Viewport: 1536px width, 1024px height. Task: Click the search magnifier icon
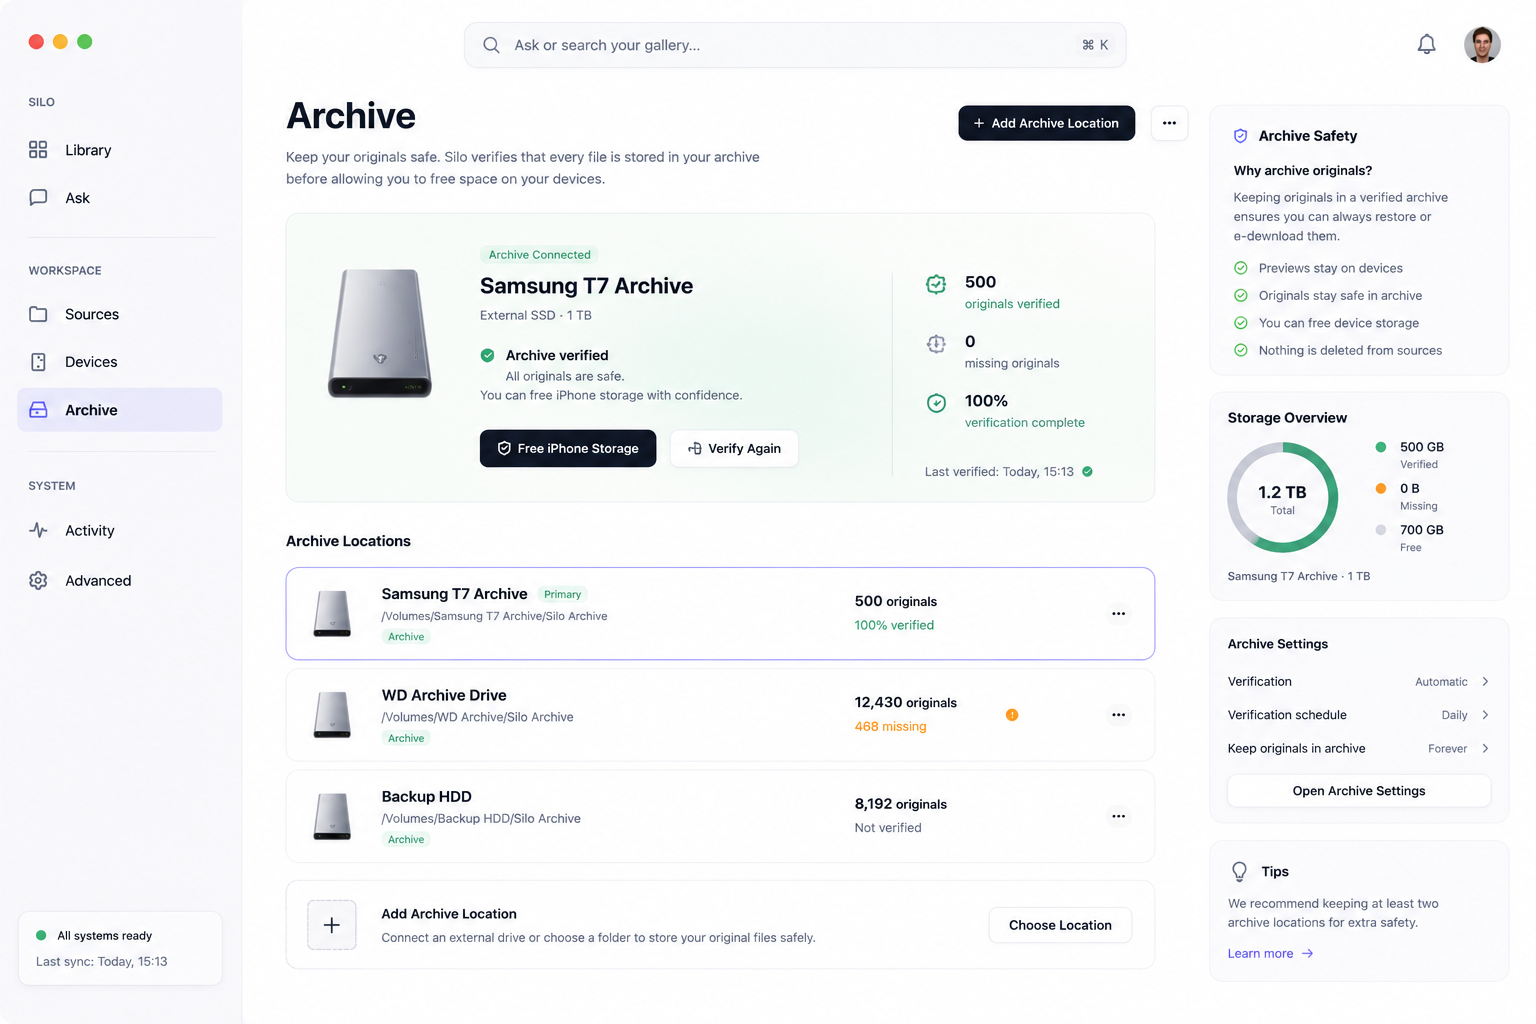[x=491, y=45]
